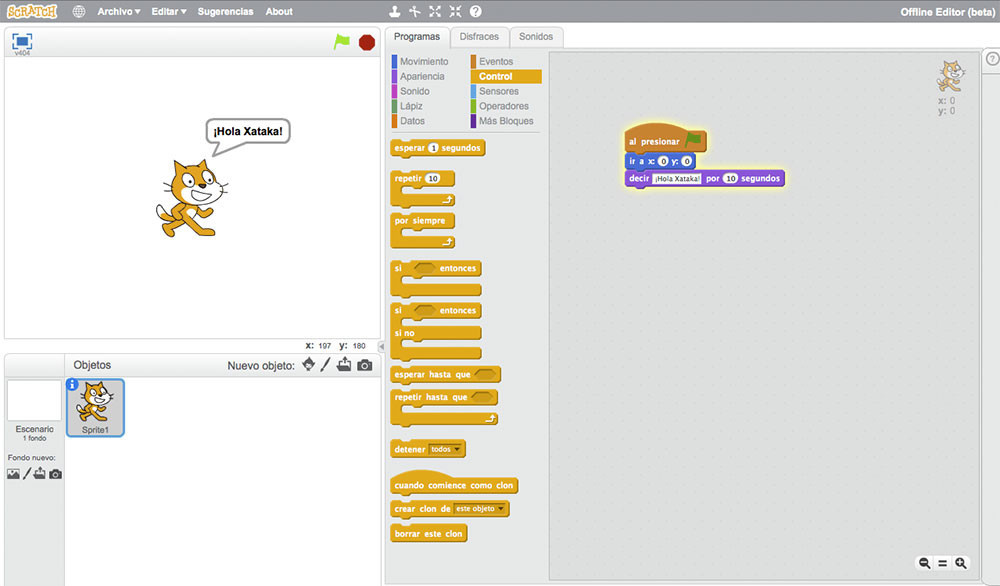1000x586 pixels.
Task: Open the language globe menu
Action: (x=78, y=11)
